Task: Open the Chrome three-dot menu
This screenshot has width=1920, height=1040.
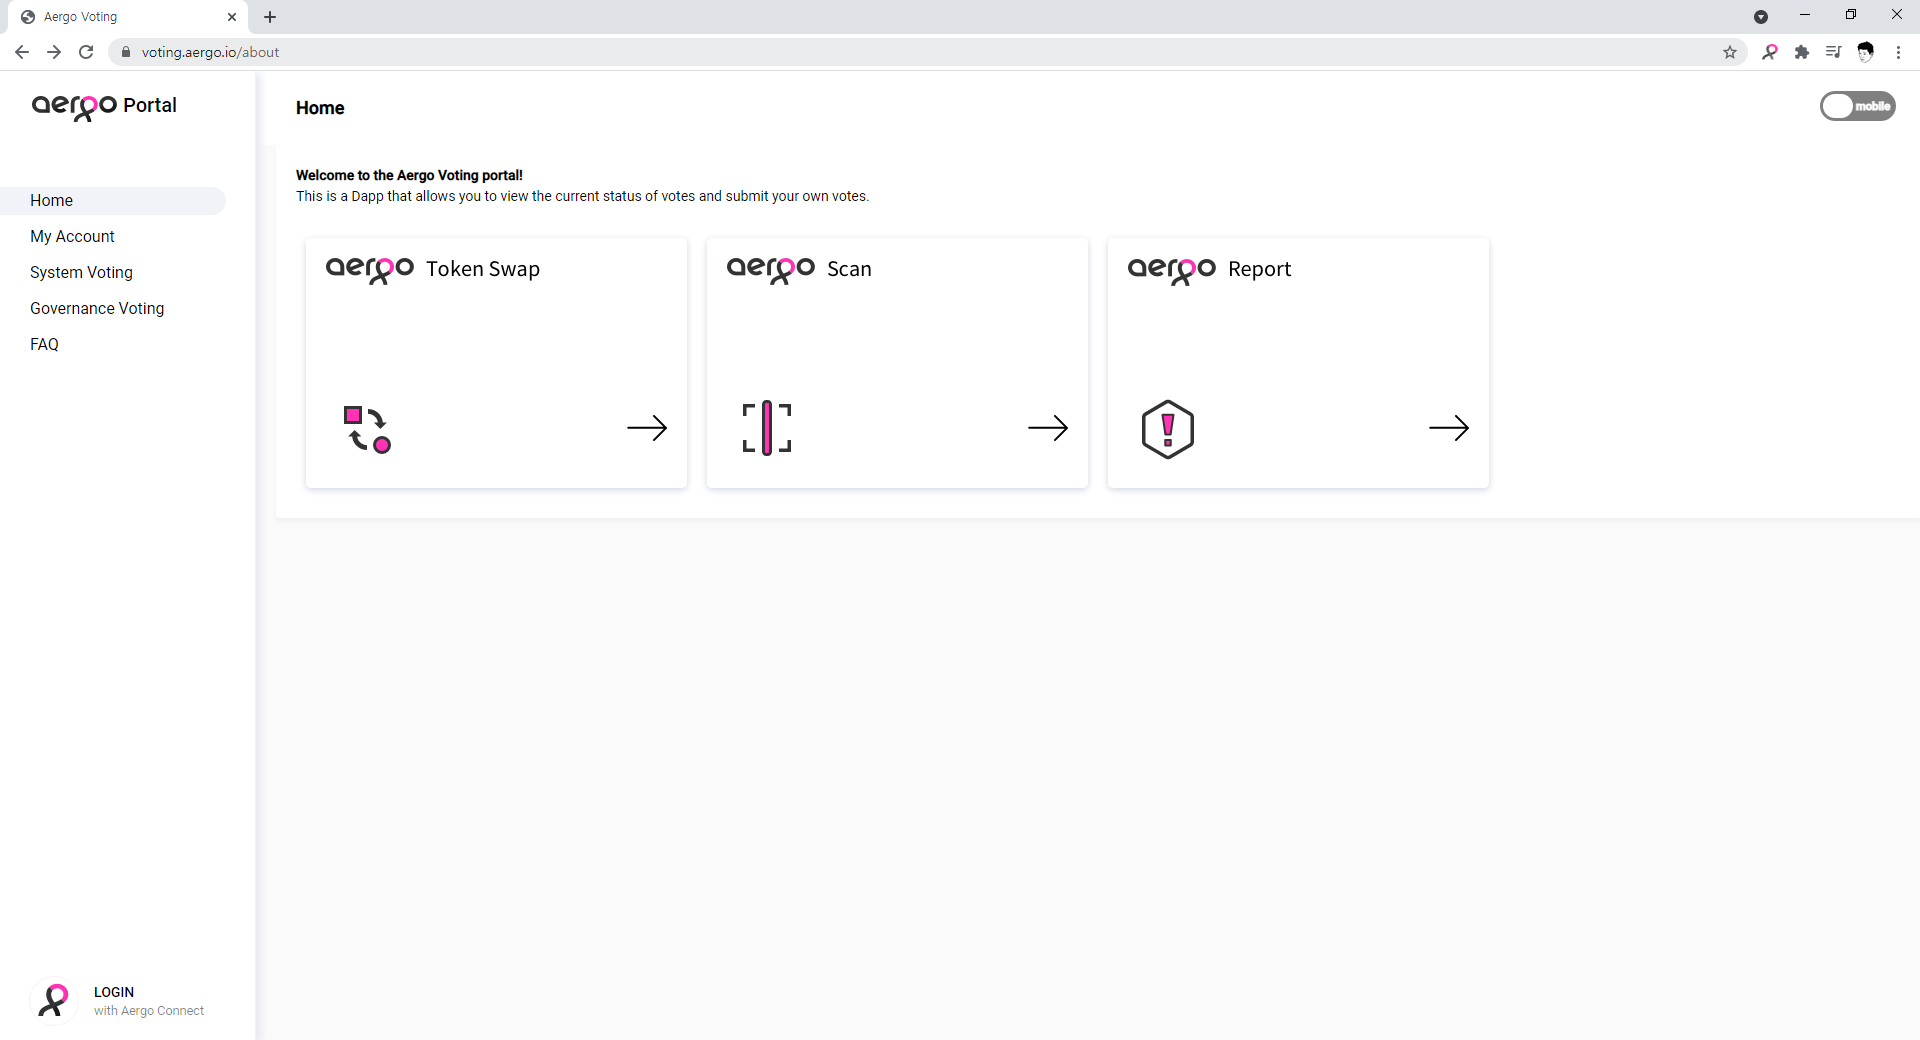Action: tap(1898, 52)
